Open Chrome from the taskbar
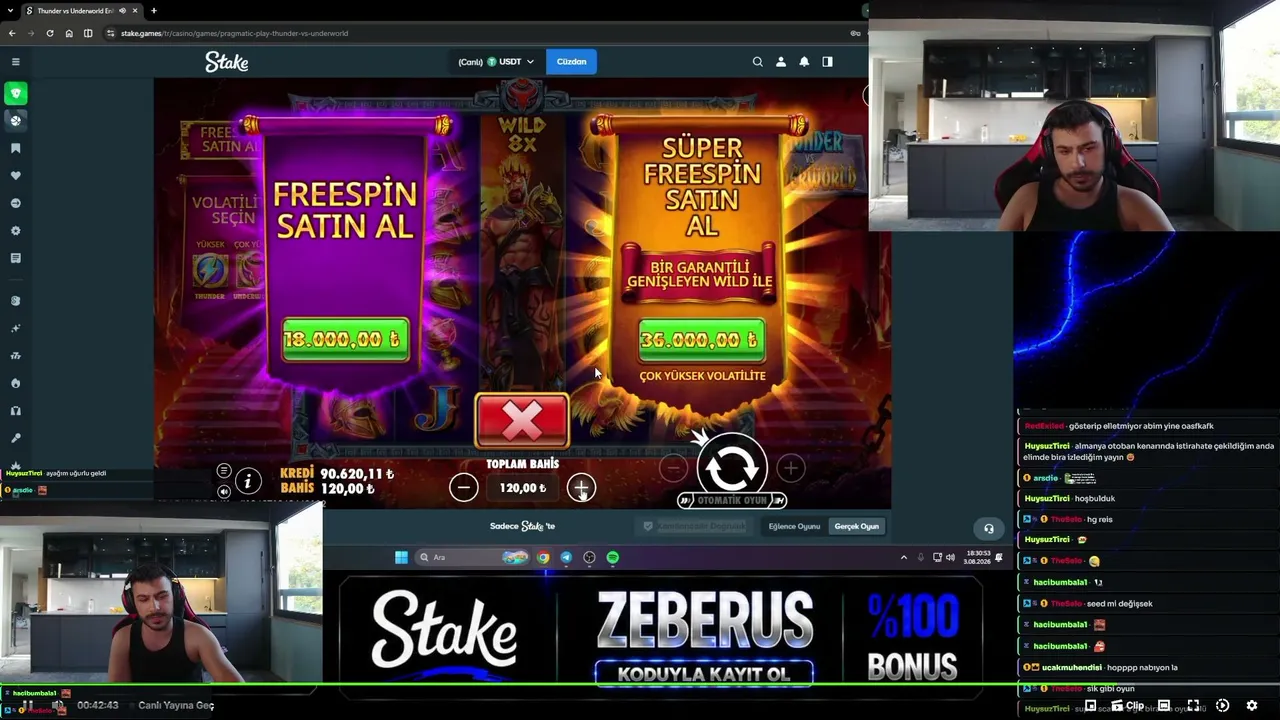 (x=543, y=558)
